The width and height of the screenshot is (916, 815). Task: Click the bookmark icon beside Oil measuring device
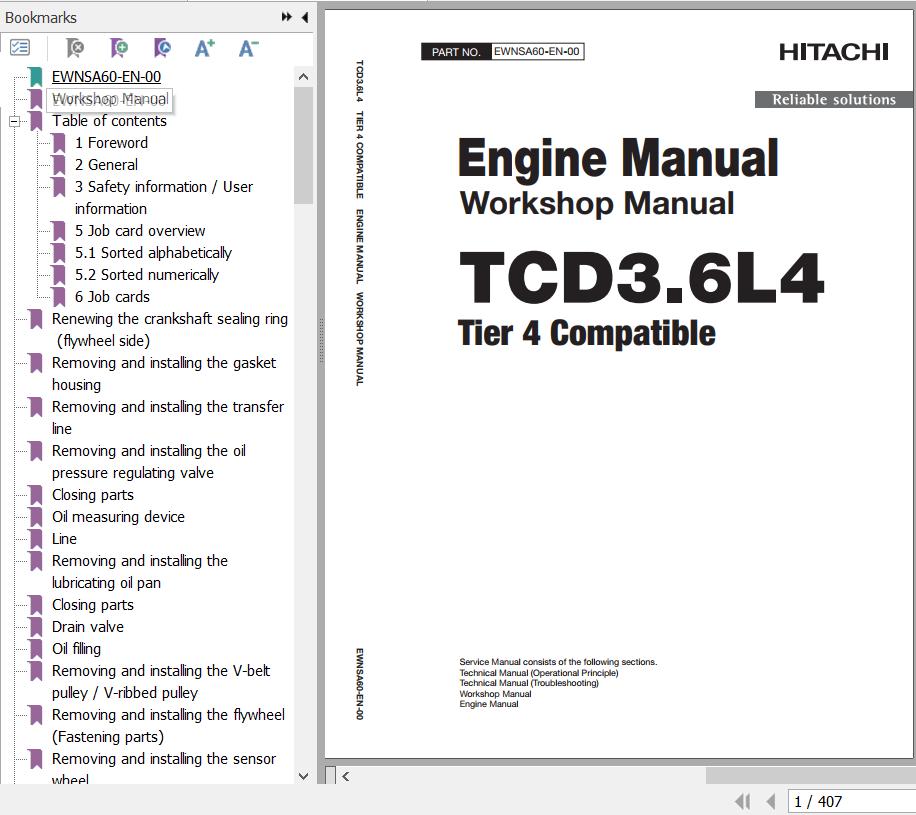click(x=36, y=517)
